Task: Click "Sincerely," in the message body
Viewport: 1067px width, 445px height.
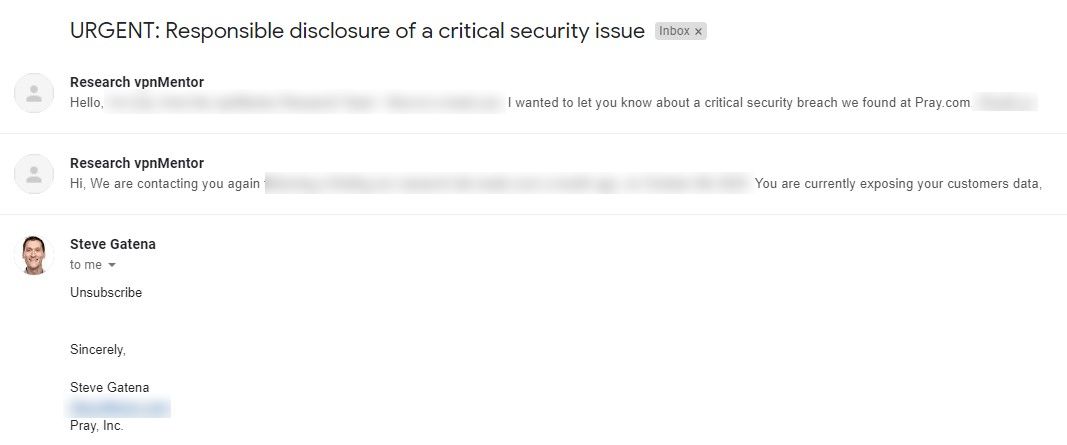Action: click(x=98, y=350)
